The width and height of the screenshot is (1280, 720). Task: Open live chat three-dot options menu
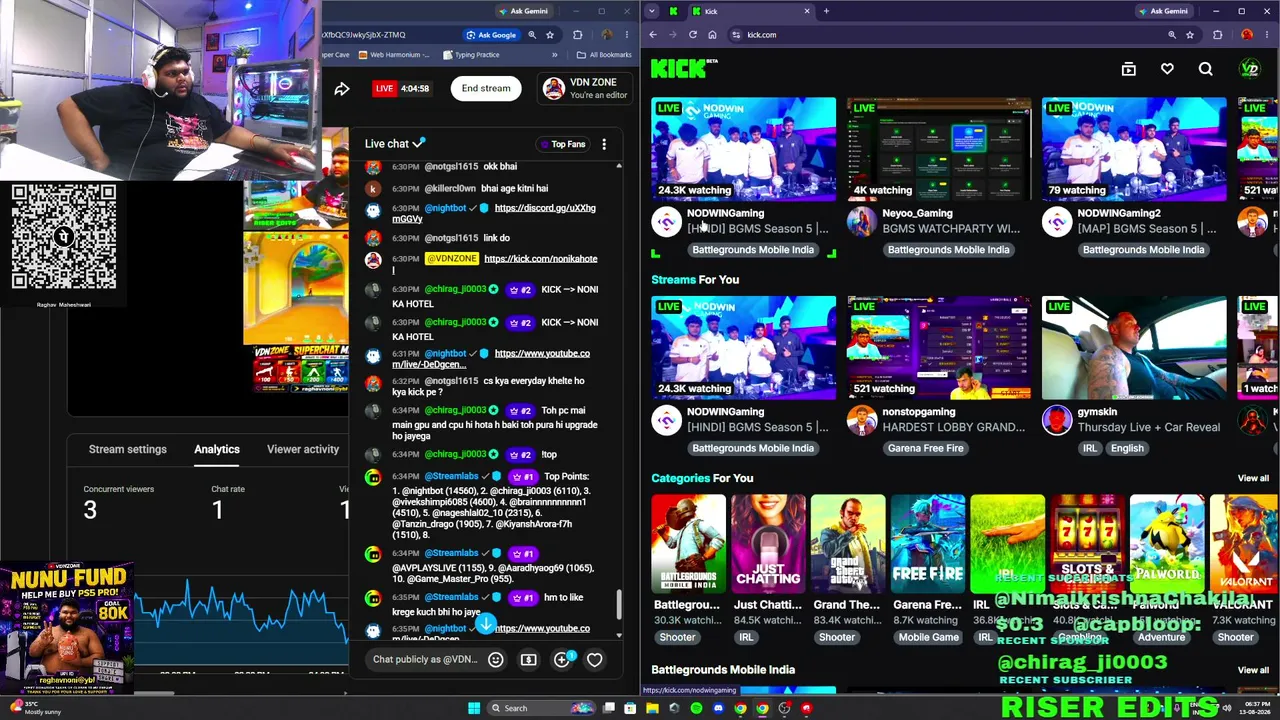(x=604, y=144)
